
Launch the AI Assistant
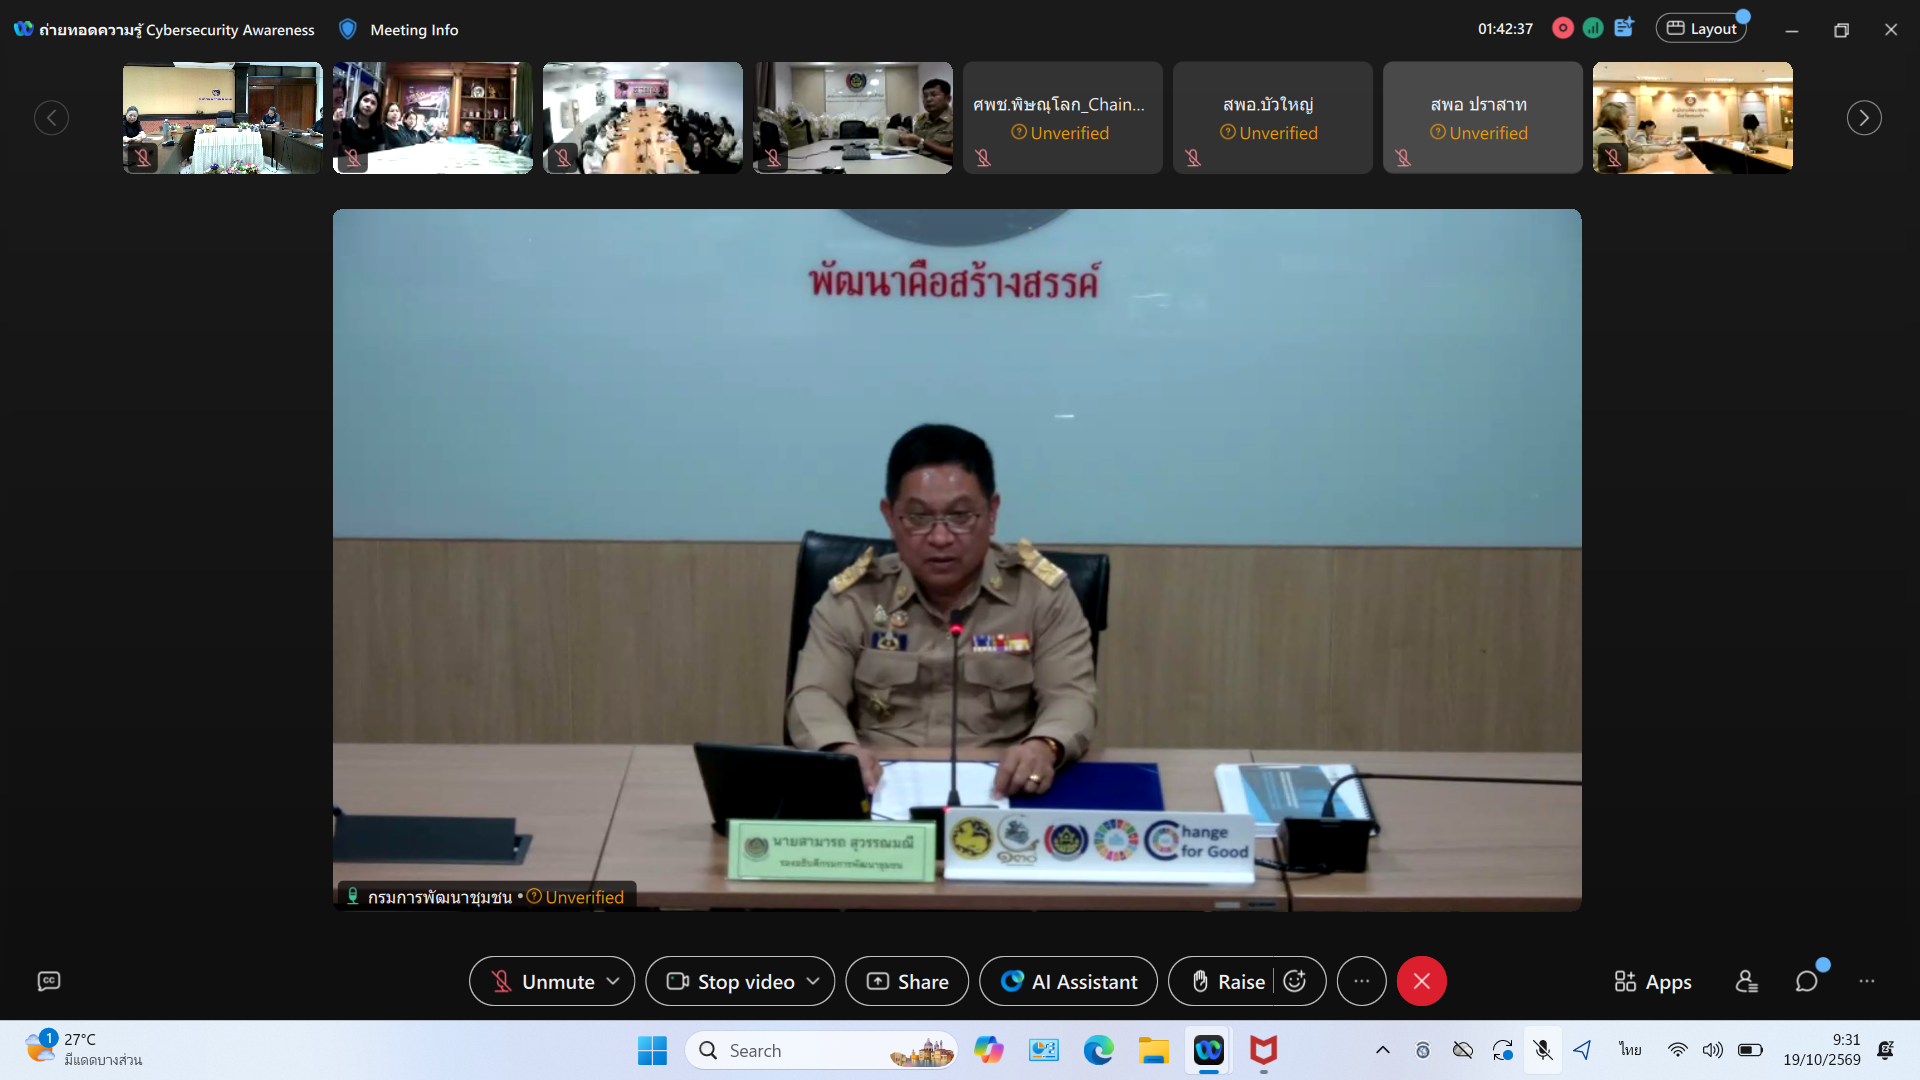[x=1068, y=982]
